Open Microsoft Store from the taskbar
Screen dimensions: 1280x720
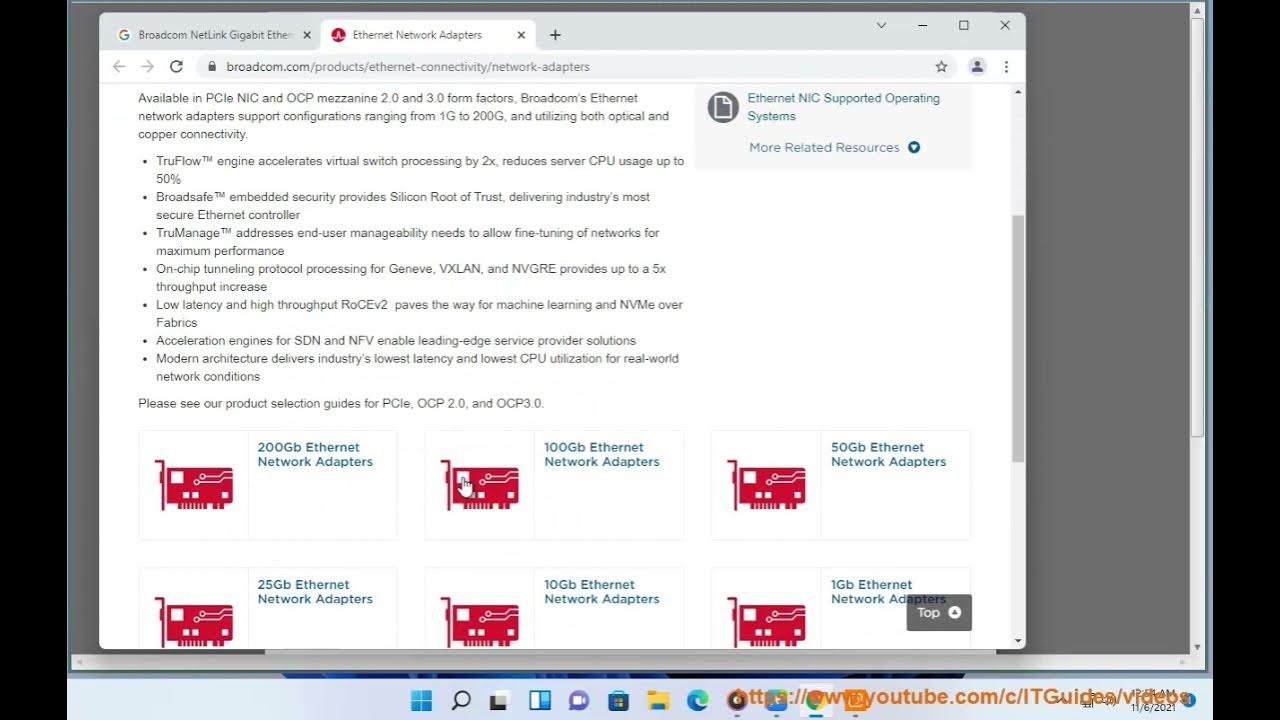pos(618,700)
